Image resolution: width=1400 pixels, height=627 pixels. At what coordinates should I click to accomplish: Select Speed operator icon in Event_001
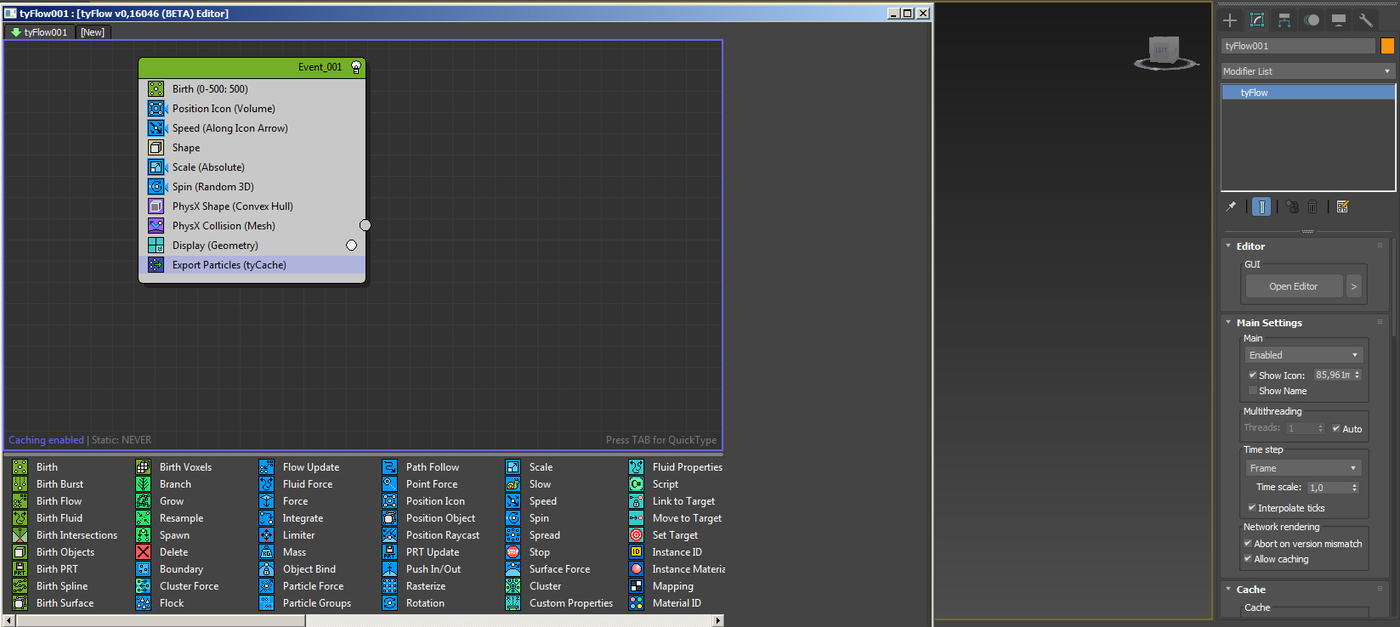tap(156, 128)
